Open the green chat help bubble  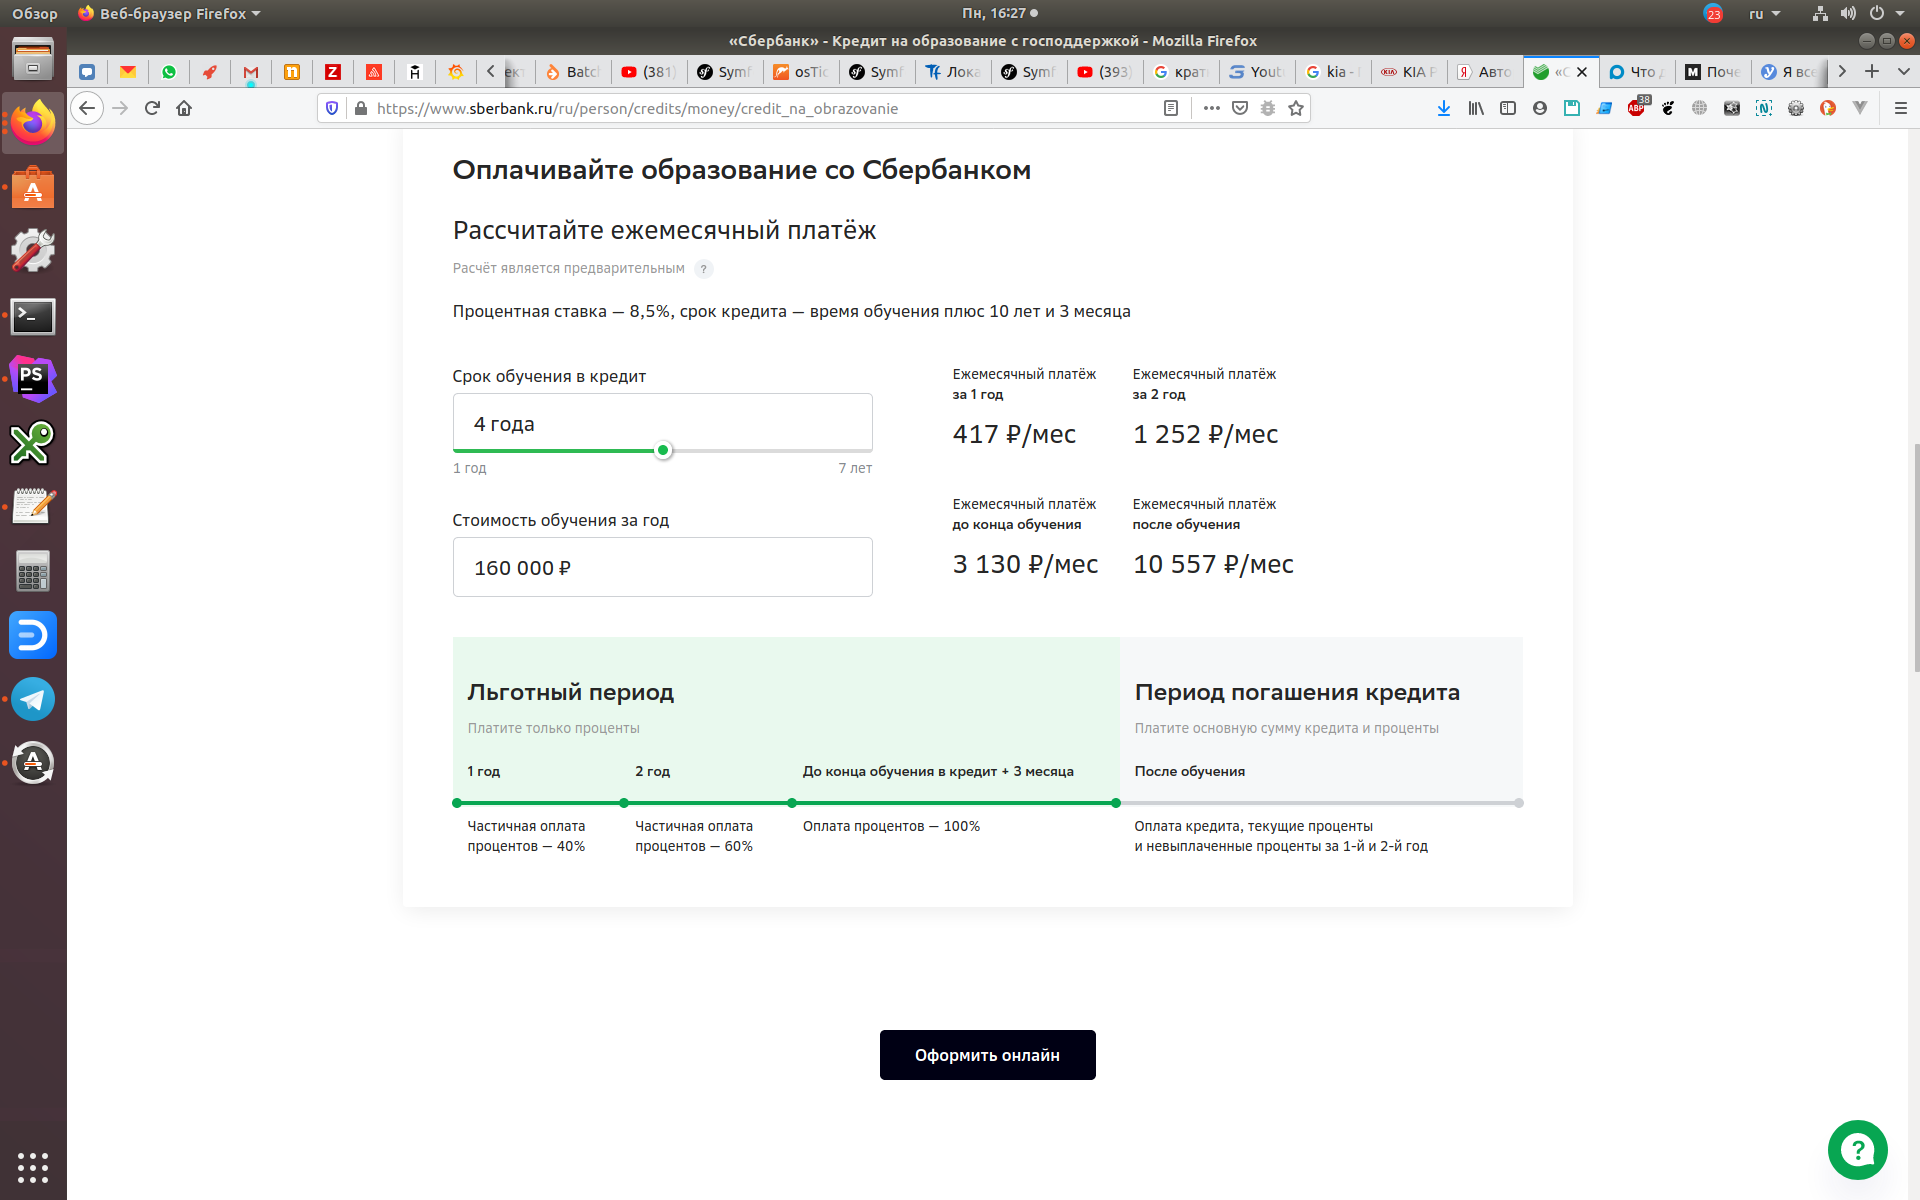(1857, 1150)
